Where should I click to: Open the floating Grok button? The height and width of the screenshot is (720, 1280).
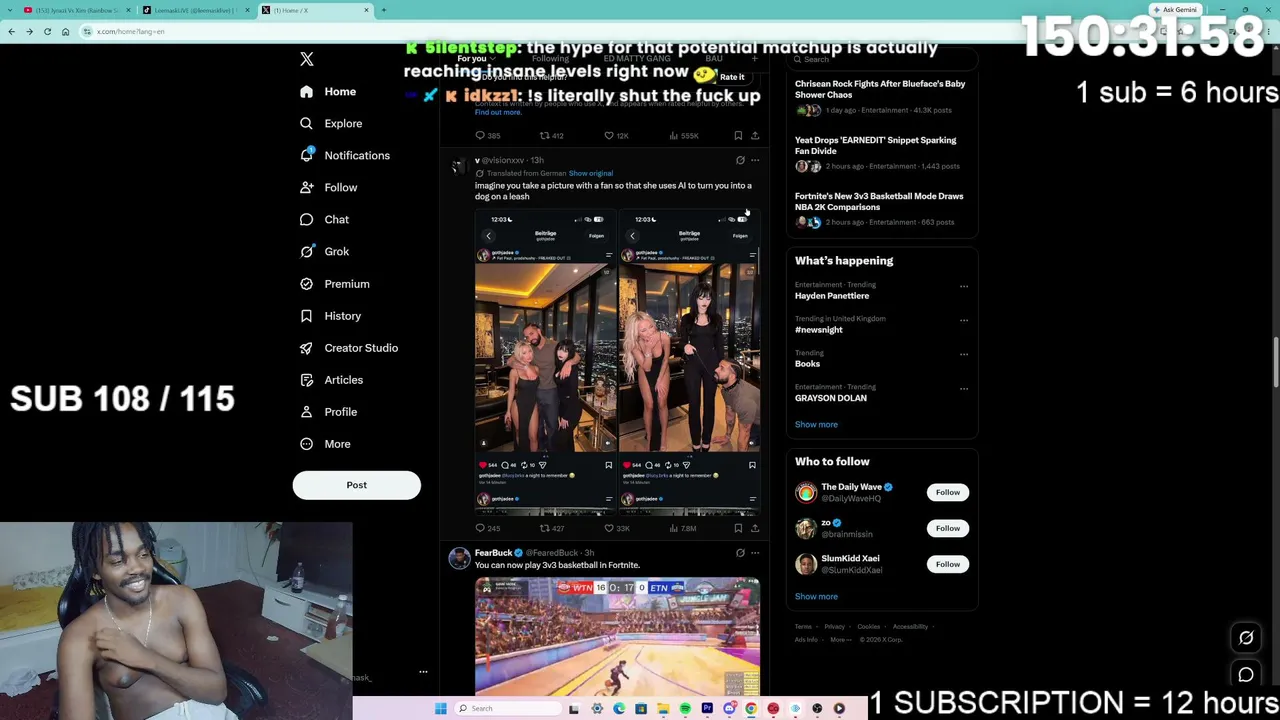(1246, 638)
